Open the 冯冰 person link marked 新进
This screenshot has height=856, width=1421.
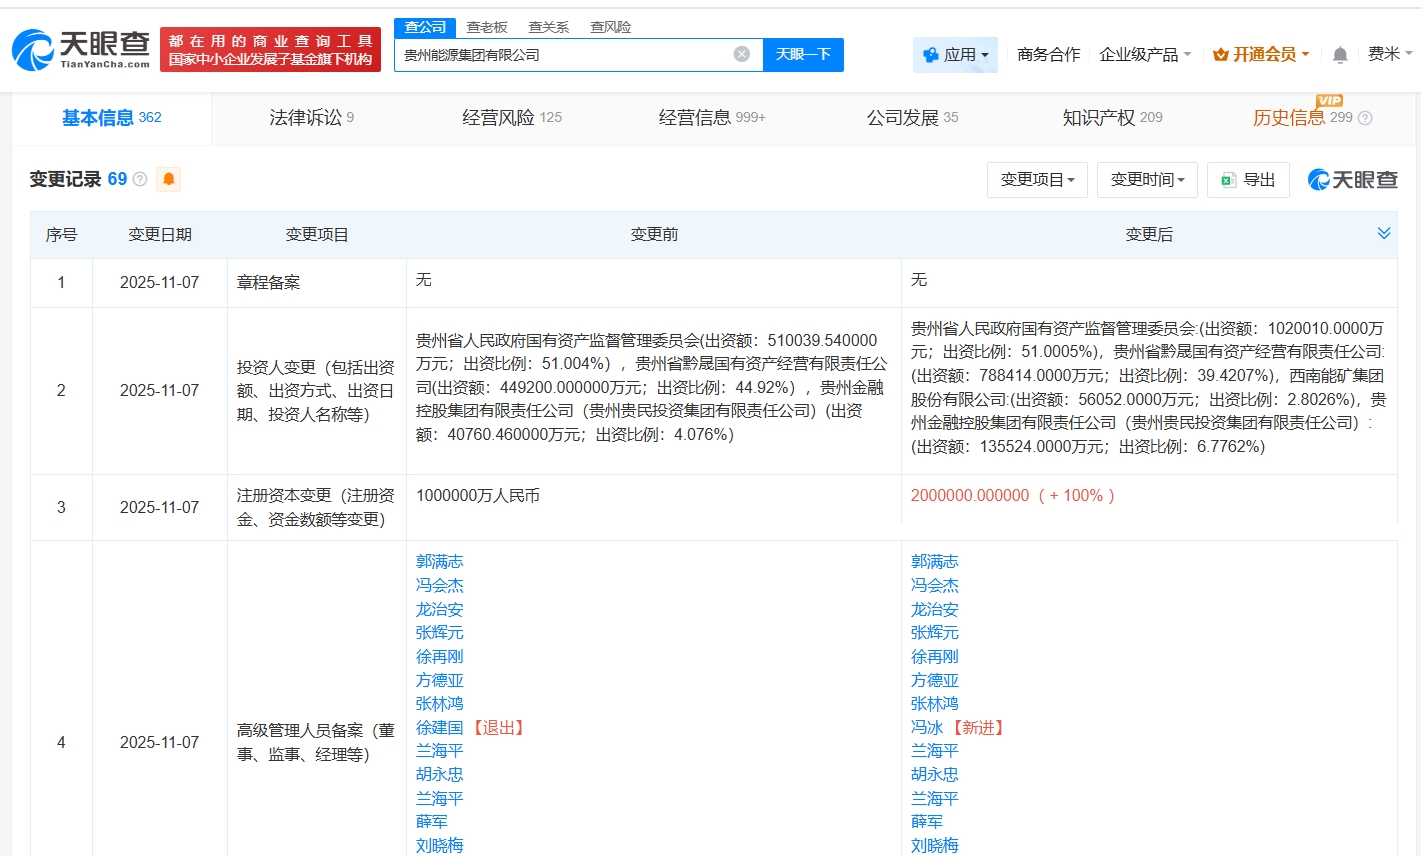(x=927, y=728)
